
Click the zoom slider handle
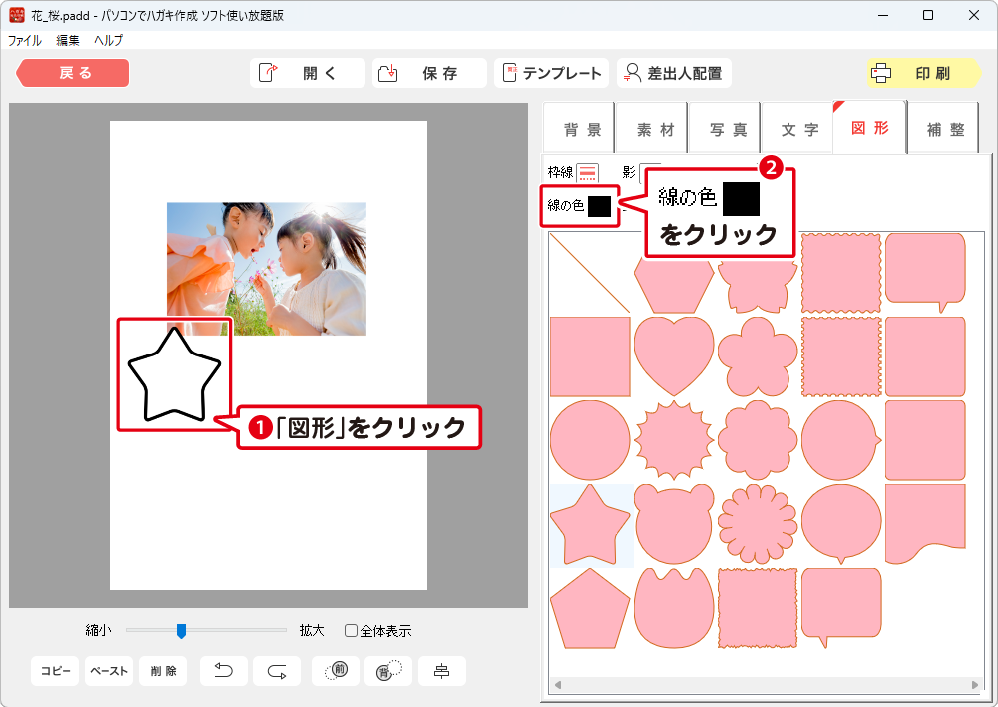coord(181,631)
